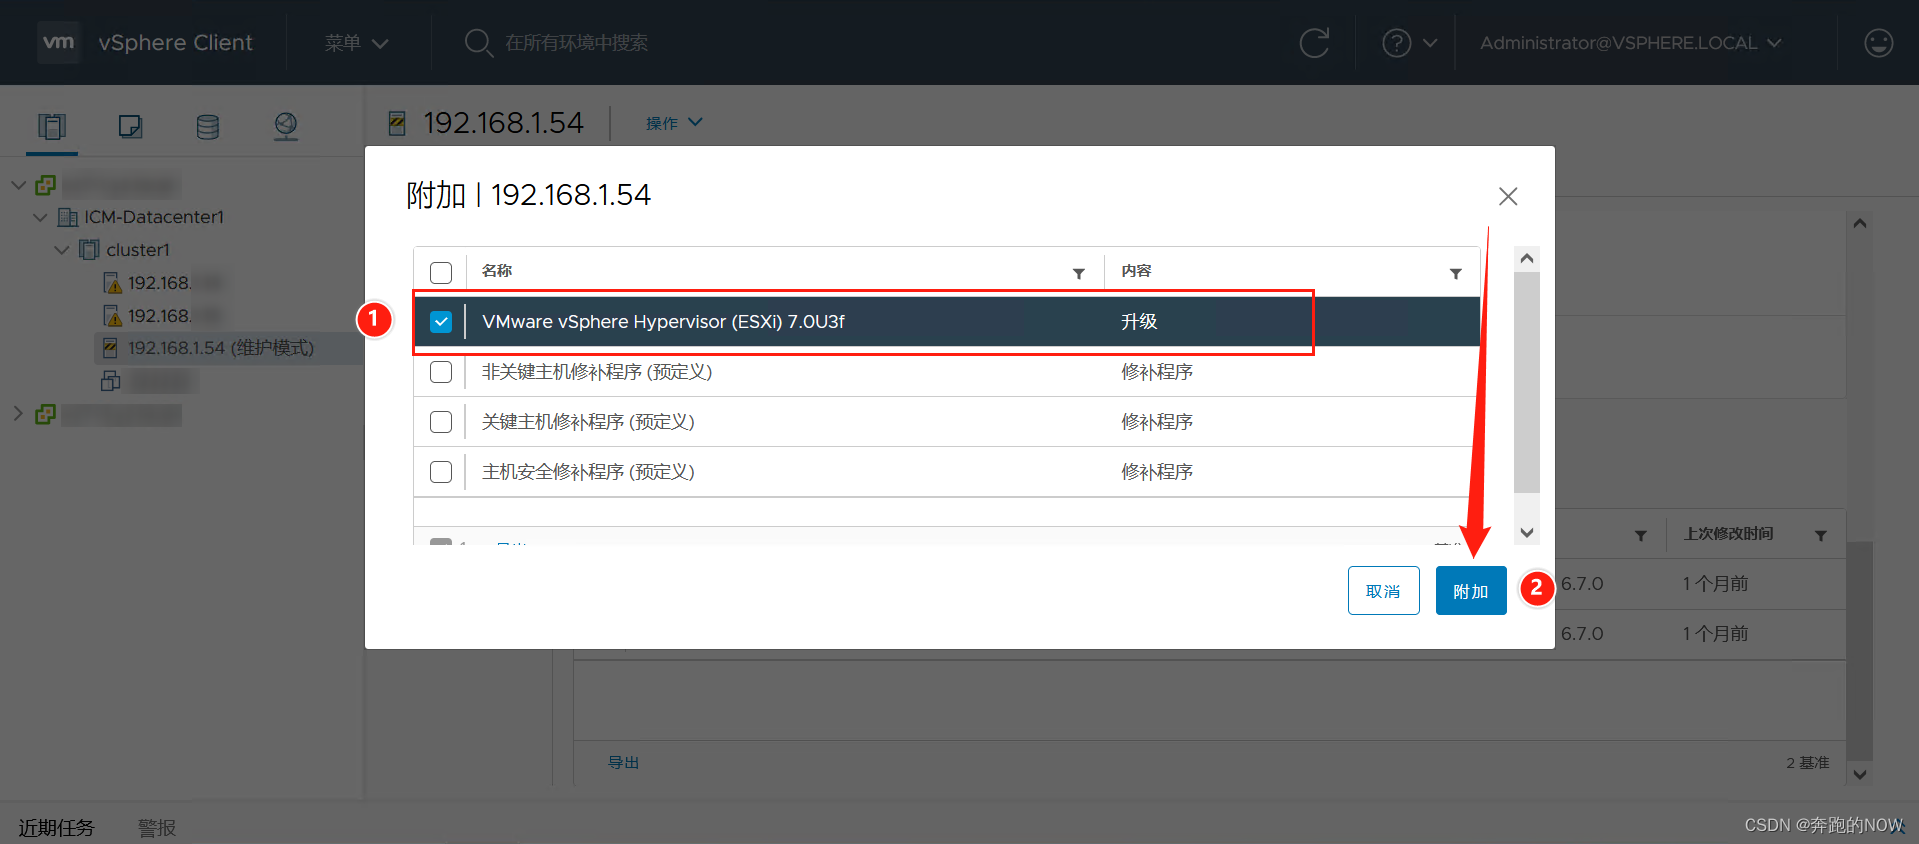Open the Storage view icon

pos(208,126)
